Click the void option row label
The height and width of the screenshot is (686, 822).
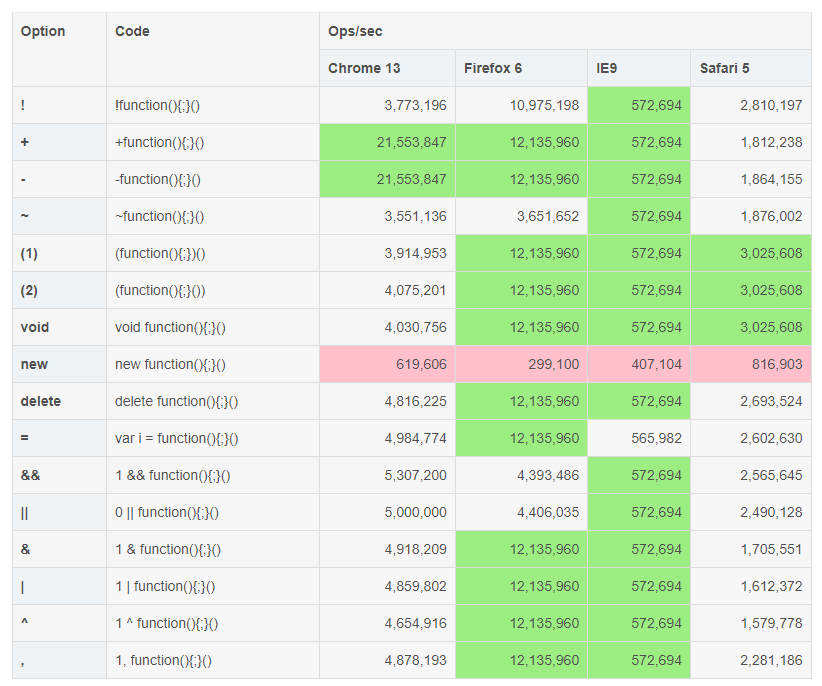coord(35,327)
